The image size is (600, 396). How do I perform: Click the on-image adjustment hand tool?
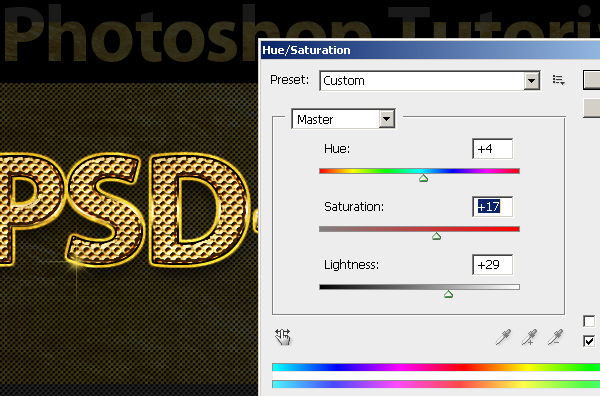pyautogui.click(x=283, y=337)
